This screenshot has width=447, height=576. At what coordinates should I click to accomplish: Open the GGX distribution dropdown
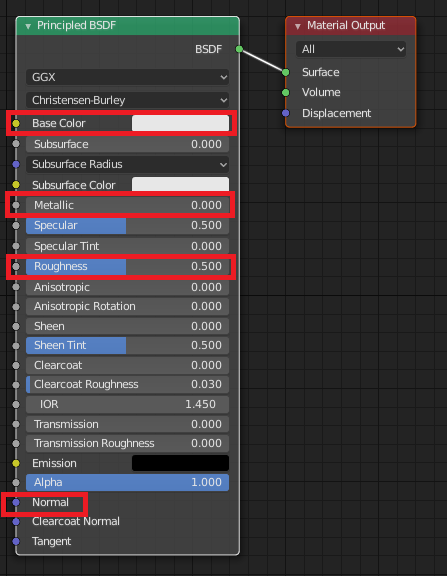[127, 77]
